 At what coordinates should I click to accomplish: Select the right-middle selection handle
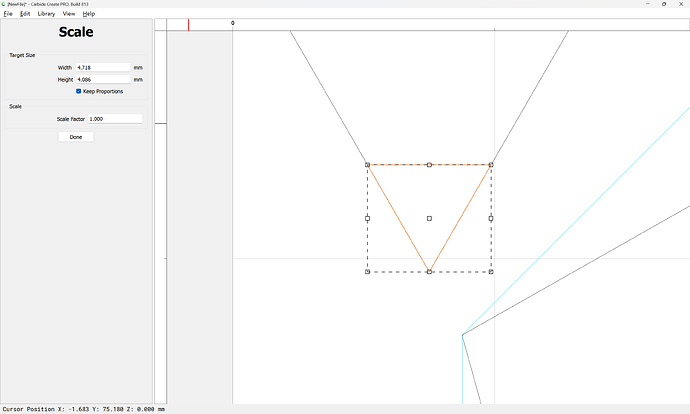pyautogui.click(x=491, y=218)
